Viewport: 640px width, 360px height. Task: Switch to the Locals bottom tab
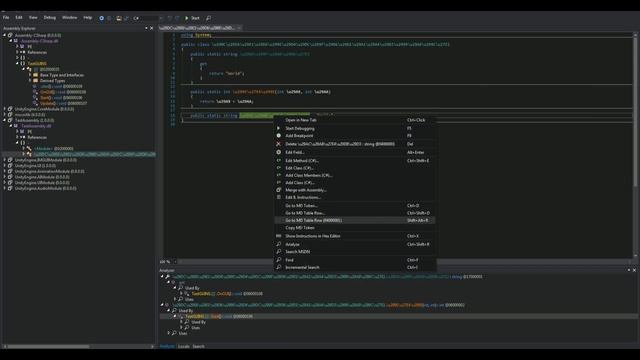coord(184,346)
